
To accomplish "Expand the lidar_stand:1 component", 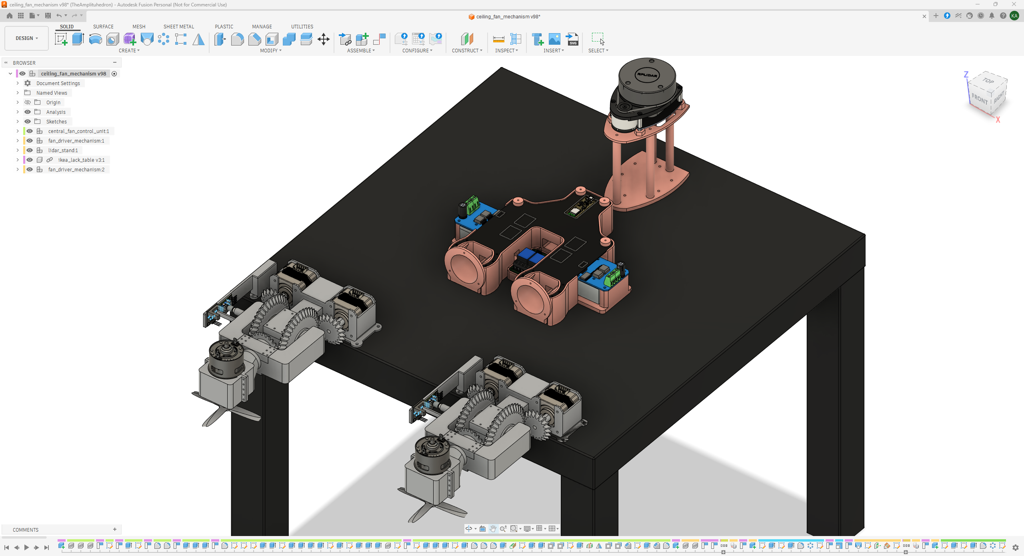I will pos(18,150).
